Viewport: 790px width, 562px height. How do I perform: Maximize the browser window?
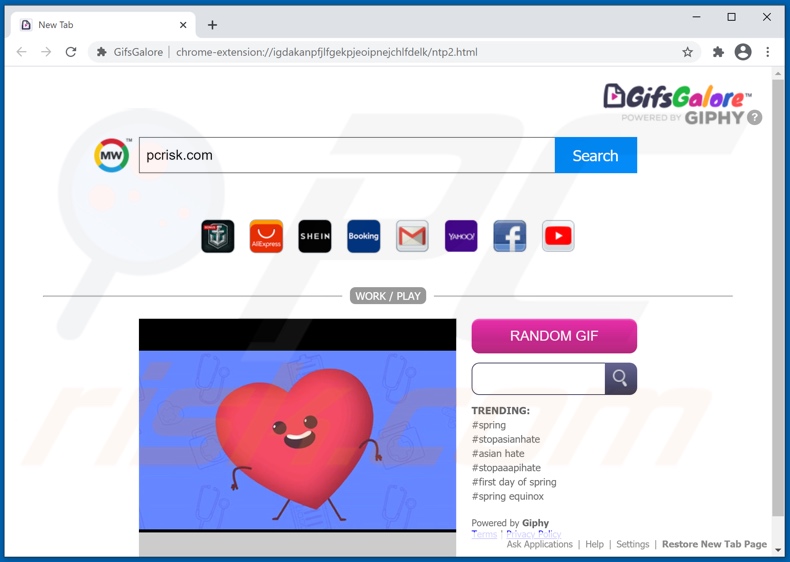tap(732, 17)
